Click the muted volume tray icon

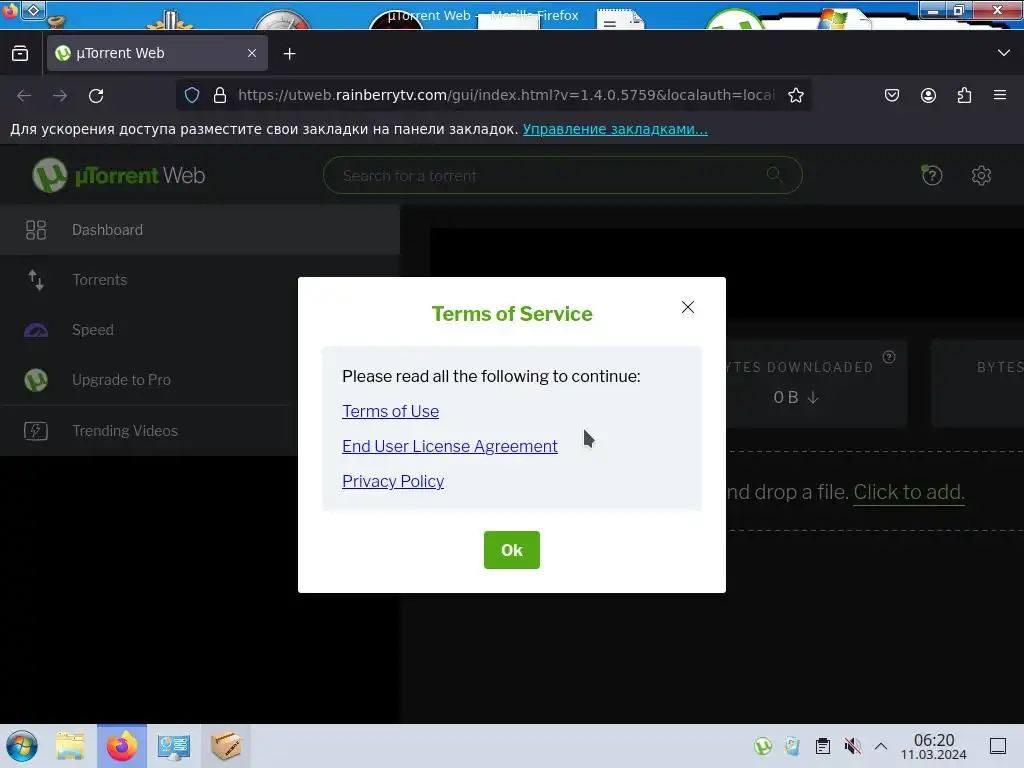[852, 746]
